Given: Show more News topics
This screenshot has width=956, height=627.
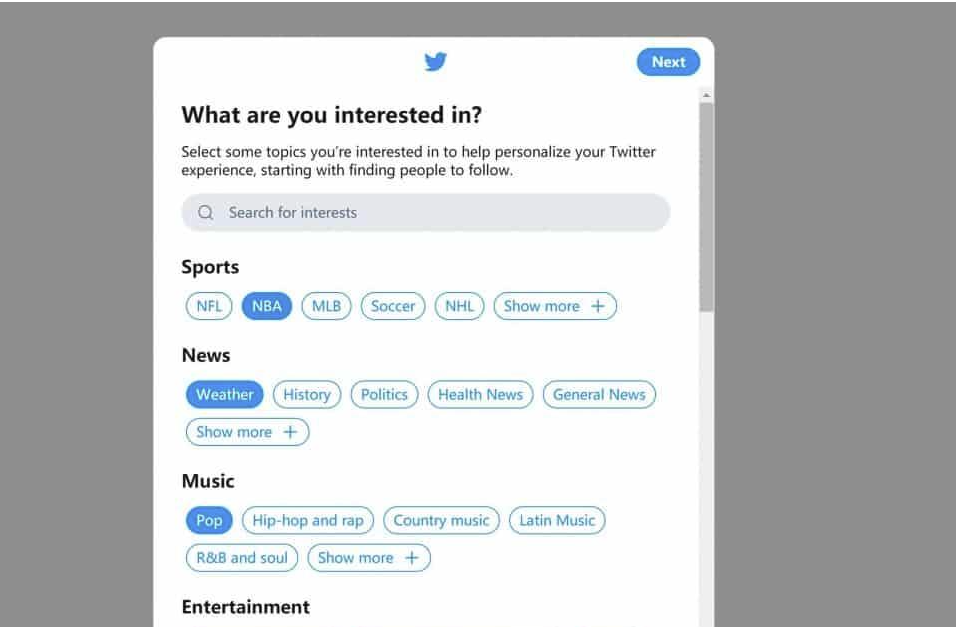Looking at the screenshot, I should point(247,432).
